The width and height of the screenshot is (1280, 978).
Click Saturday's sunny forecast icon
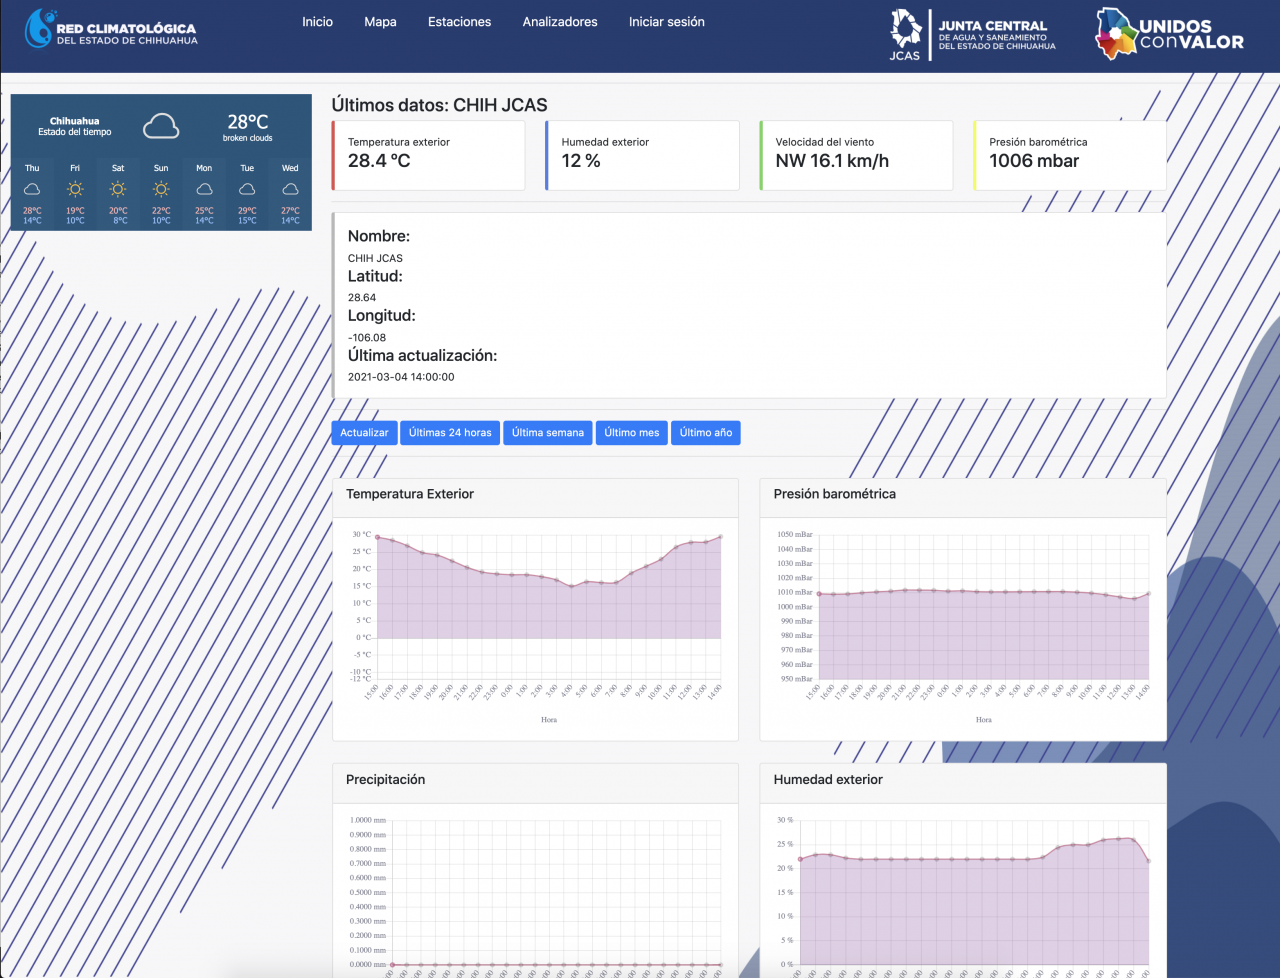pos(118,189)
